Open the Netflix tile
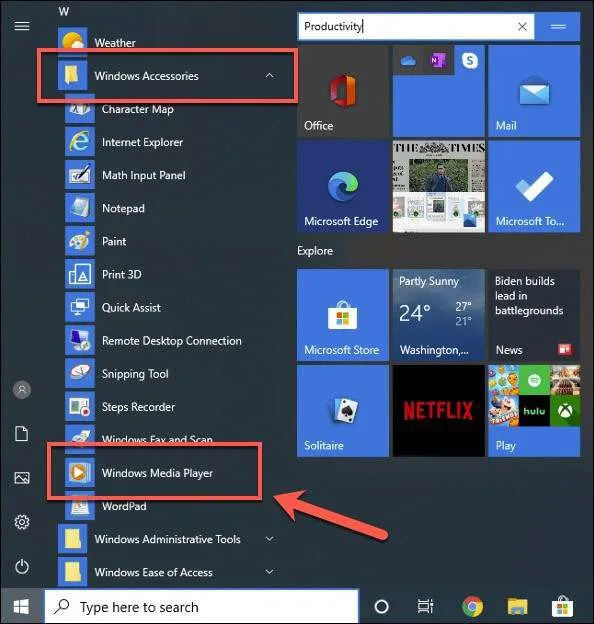 click(438, 411)
